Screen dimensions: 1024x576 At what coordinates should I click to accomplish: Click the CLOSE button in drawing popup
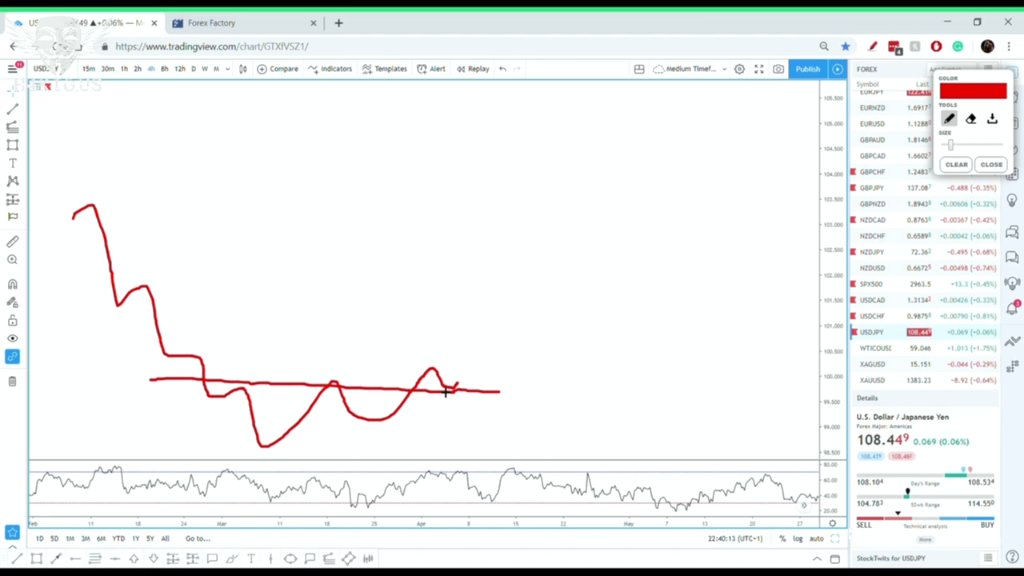(991, 165)
